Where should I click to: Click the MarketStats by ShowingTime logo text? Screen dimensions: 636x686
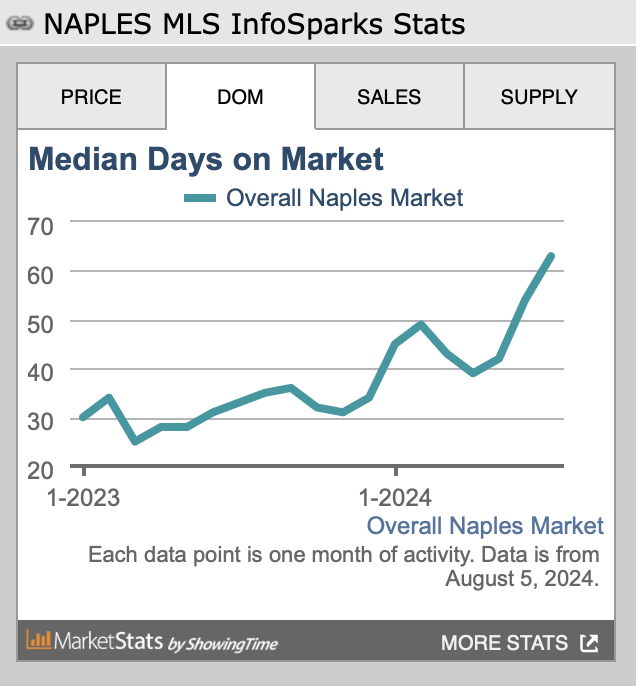pyautogui.click(x=166, y=642)
